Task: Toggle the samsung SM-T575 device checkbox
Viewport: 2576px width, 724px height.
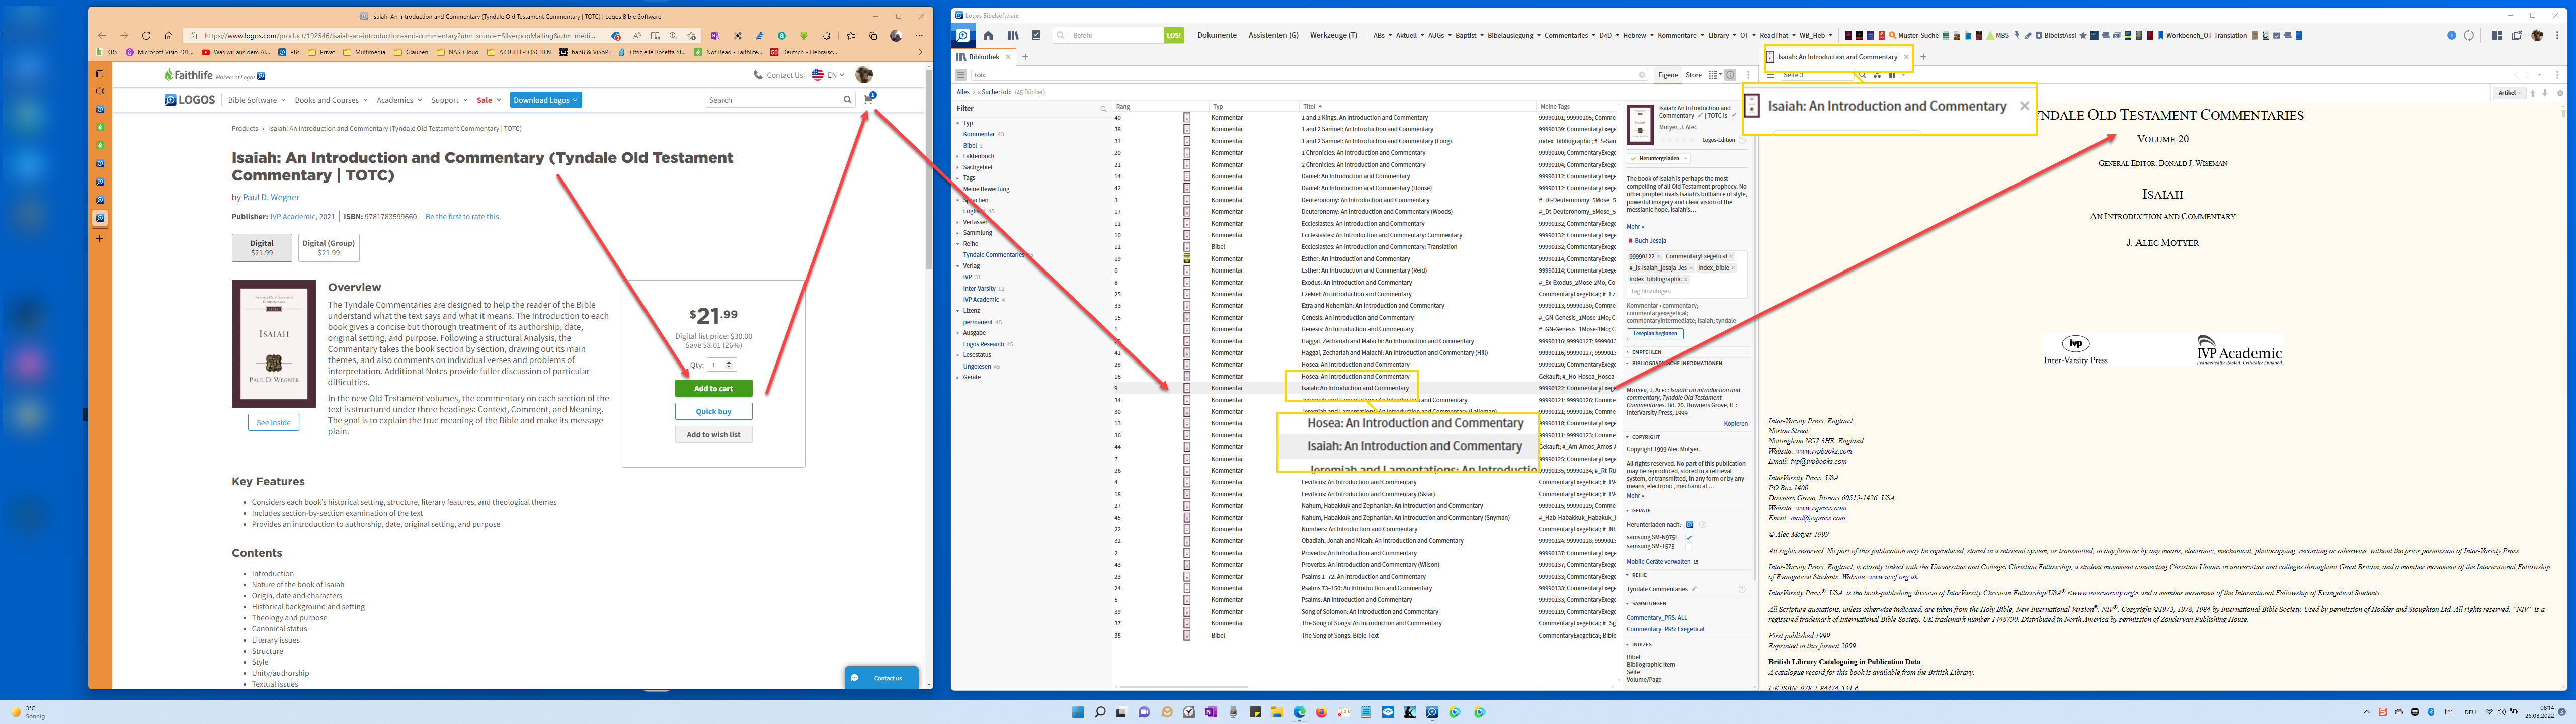Action: pyautogui.click(x=1689, y=547)
